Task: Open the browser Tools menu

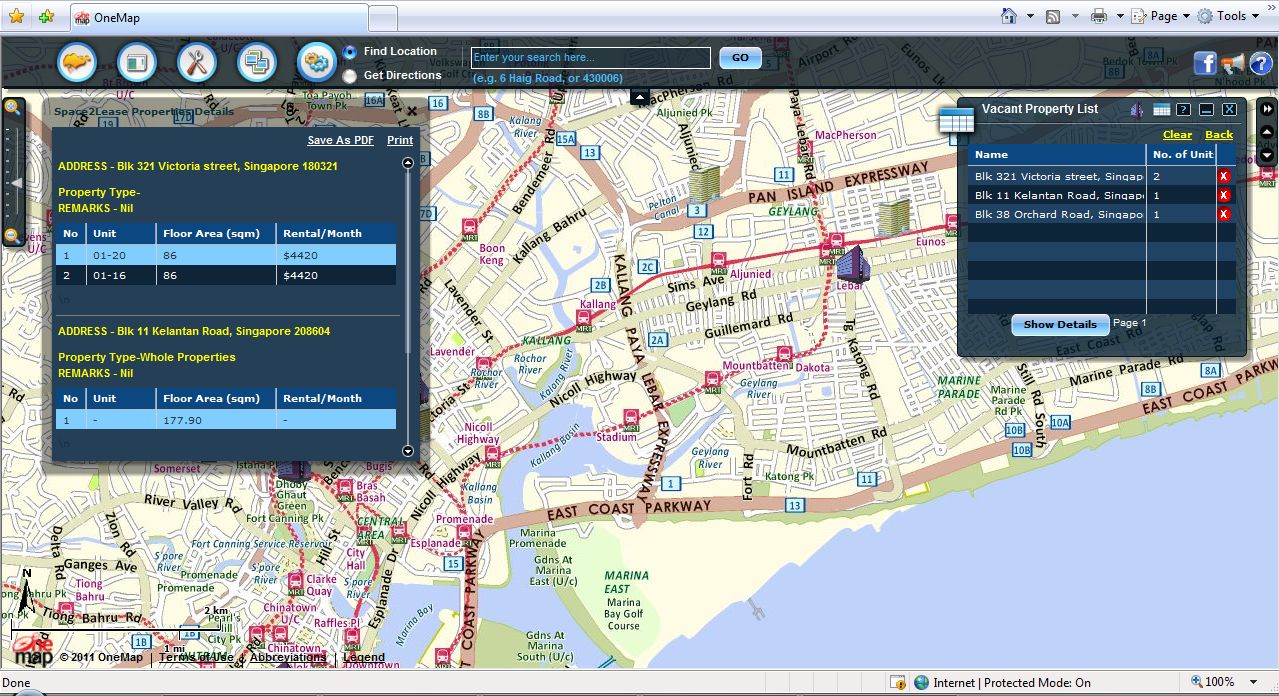Action: (1229, 16)
